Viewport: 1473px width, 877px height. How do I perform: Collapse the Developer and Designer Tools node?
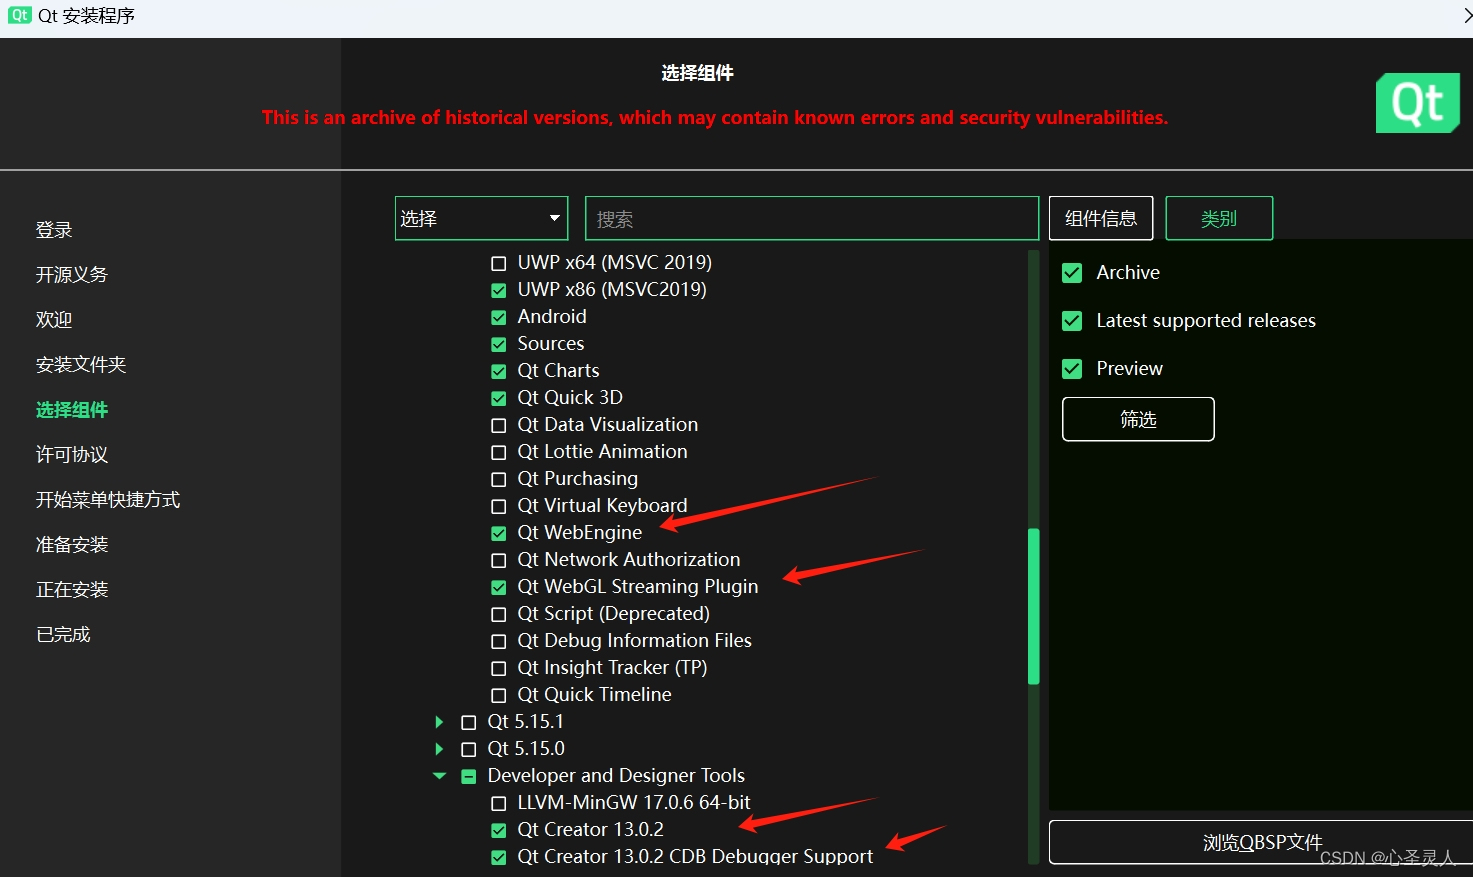pos(439,776)
